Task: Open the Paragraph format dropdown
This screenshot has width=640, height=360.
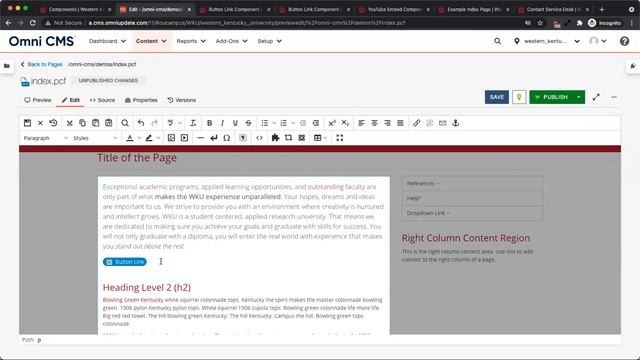Action: [45, 138]
